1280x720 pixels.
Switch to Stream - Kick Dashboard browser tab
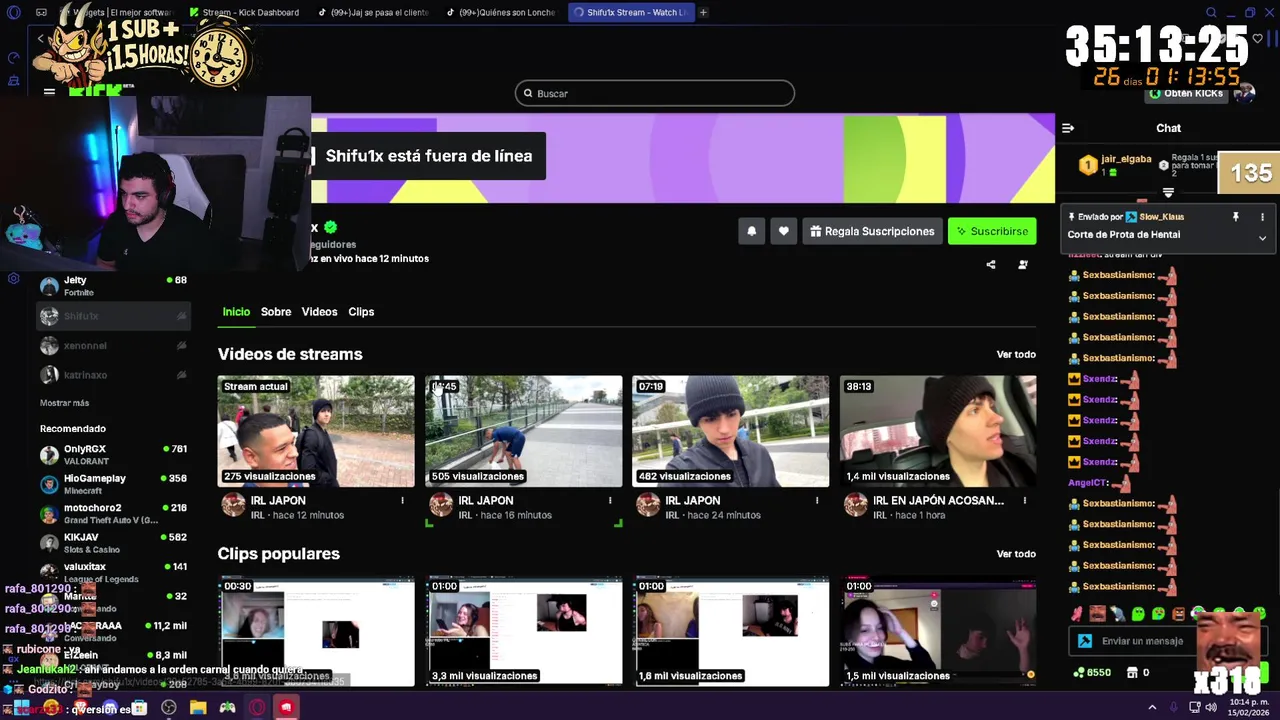point(245,12)
